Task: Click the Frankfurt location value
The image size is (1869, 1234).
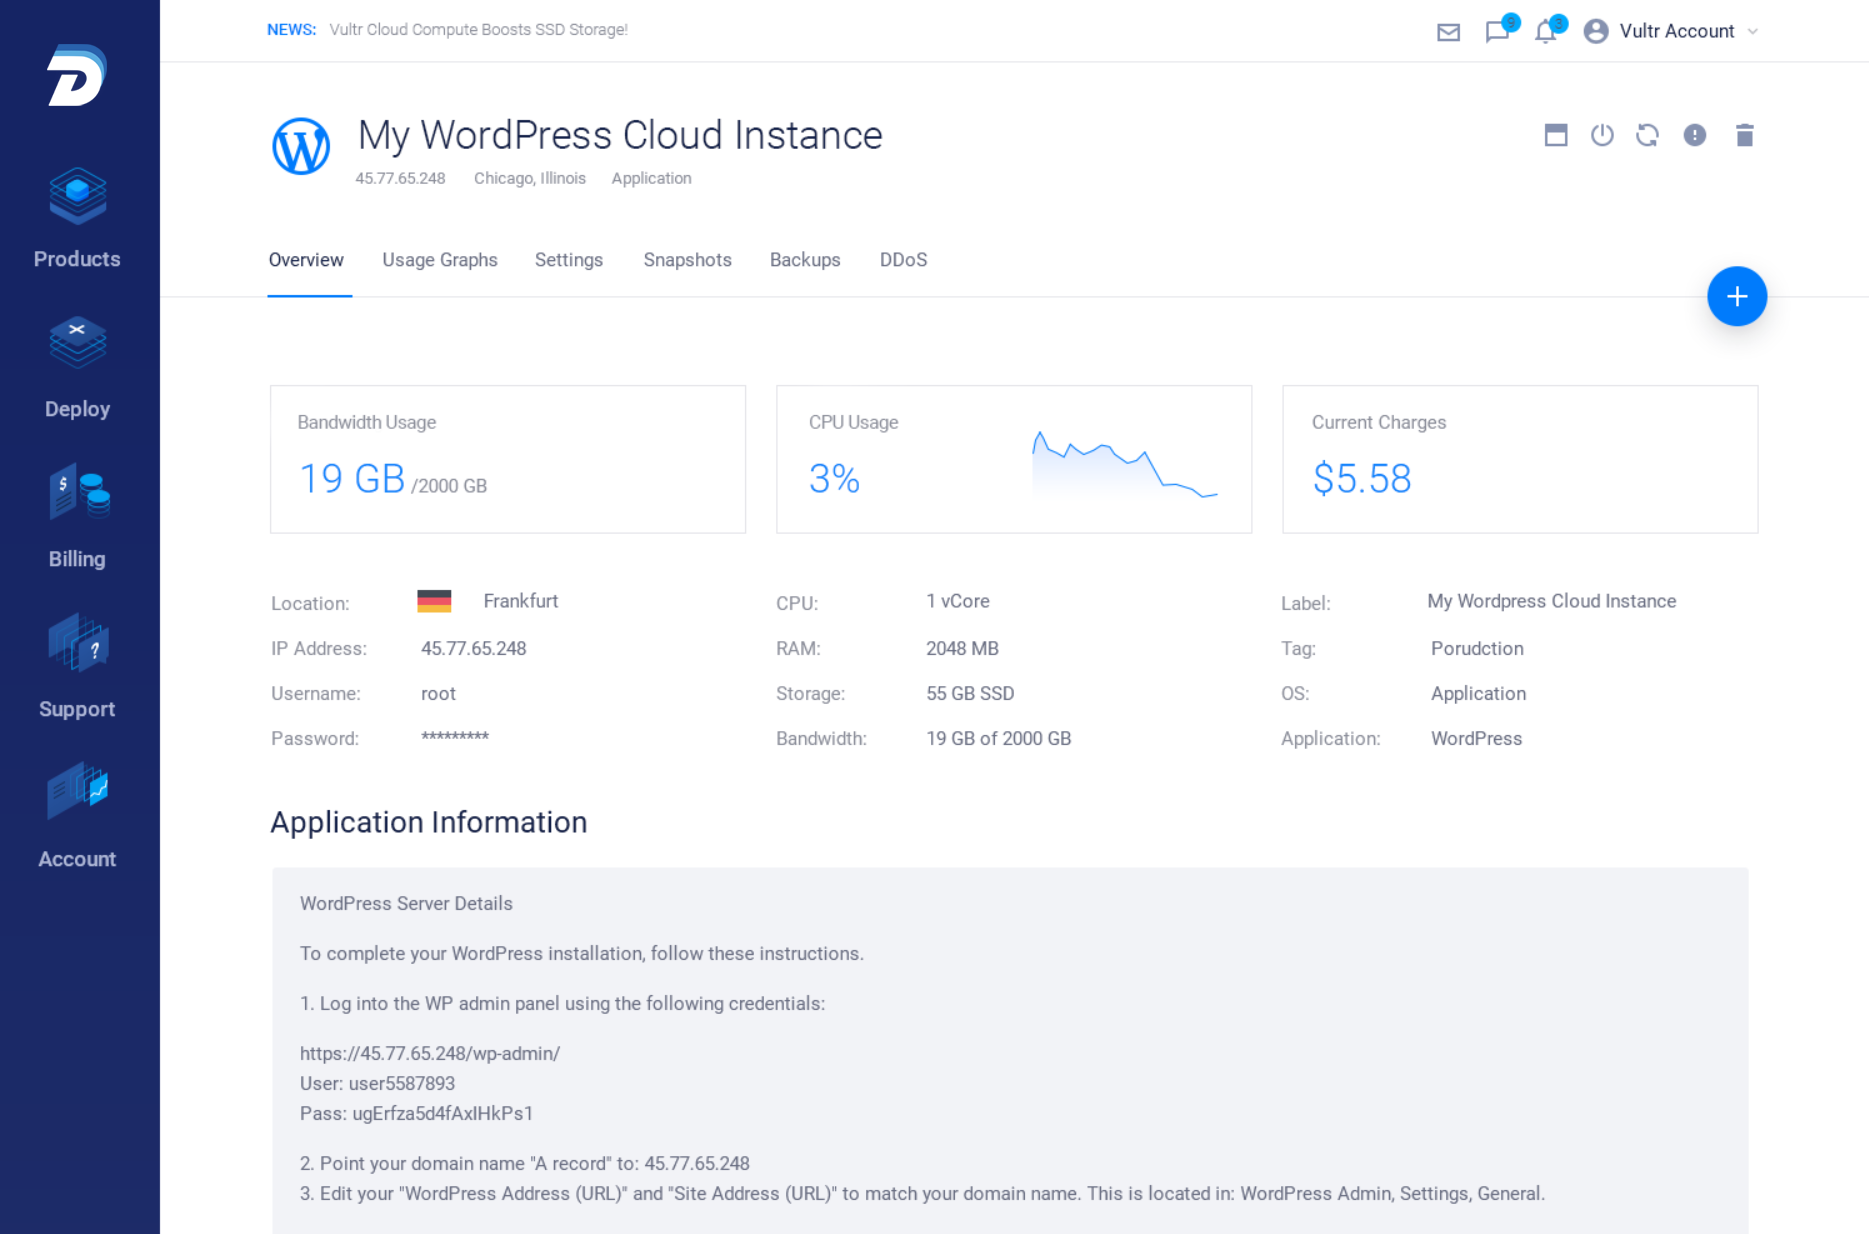Action: coord(521,601)
